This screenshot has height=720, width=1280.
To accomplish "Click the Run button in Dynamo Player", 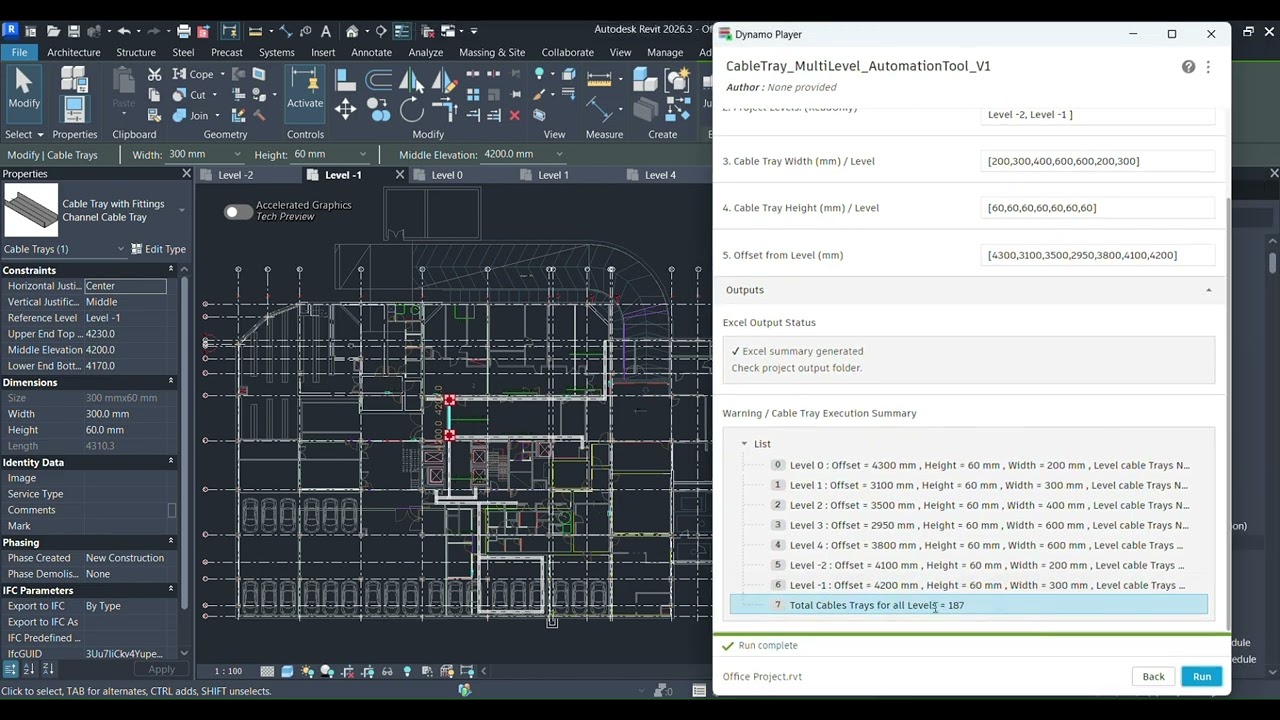I will point(1201,676).
